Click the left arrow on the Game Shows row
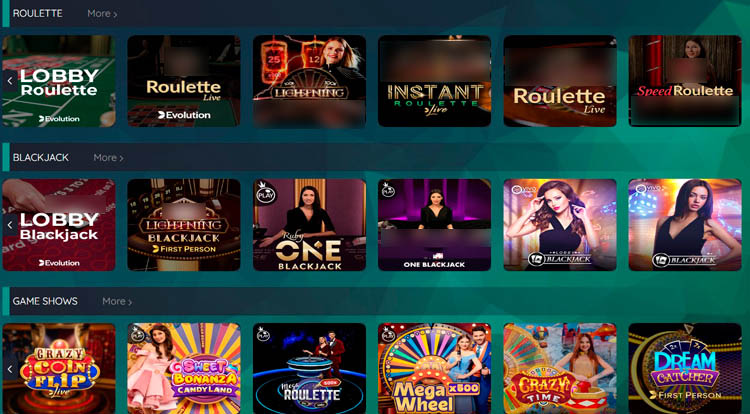The width and height of the screenshot is (750, 414). 10,369
